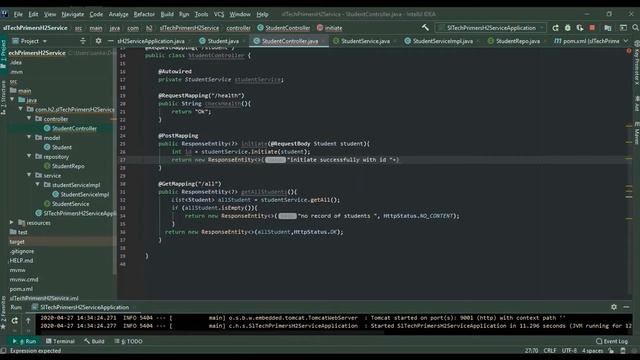The width and height of the screenshot is (640, 360).
Task: Stop the running application with the red square
Action: [592, 28]
